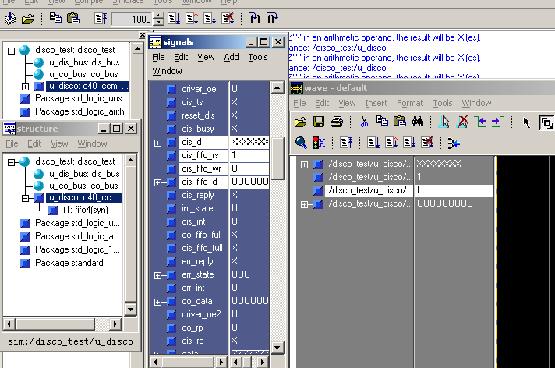Click the paste icon in the wave window toolbar
The height and width of the screenshot is (368, 555).
400,121
